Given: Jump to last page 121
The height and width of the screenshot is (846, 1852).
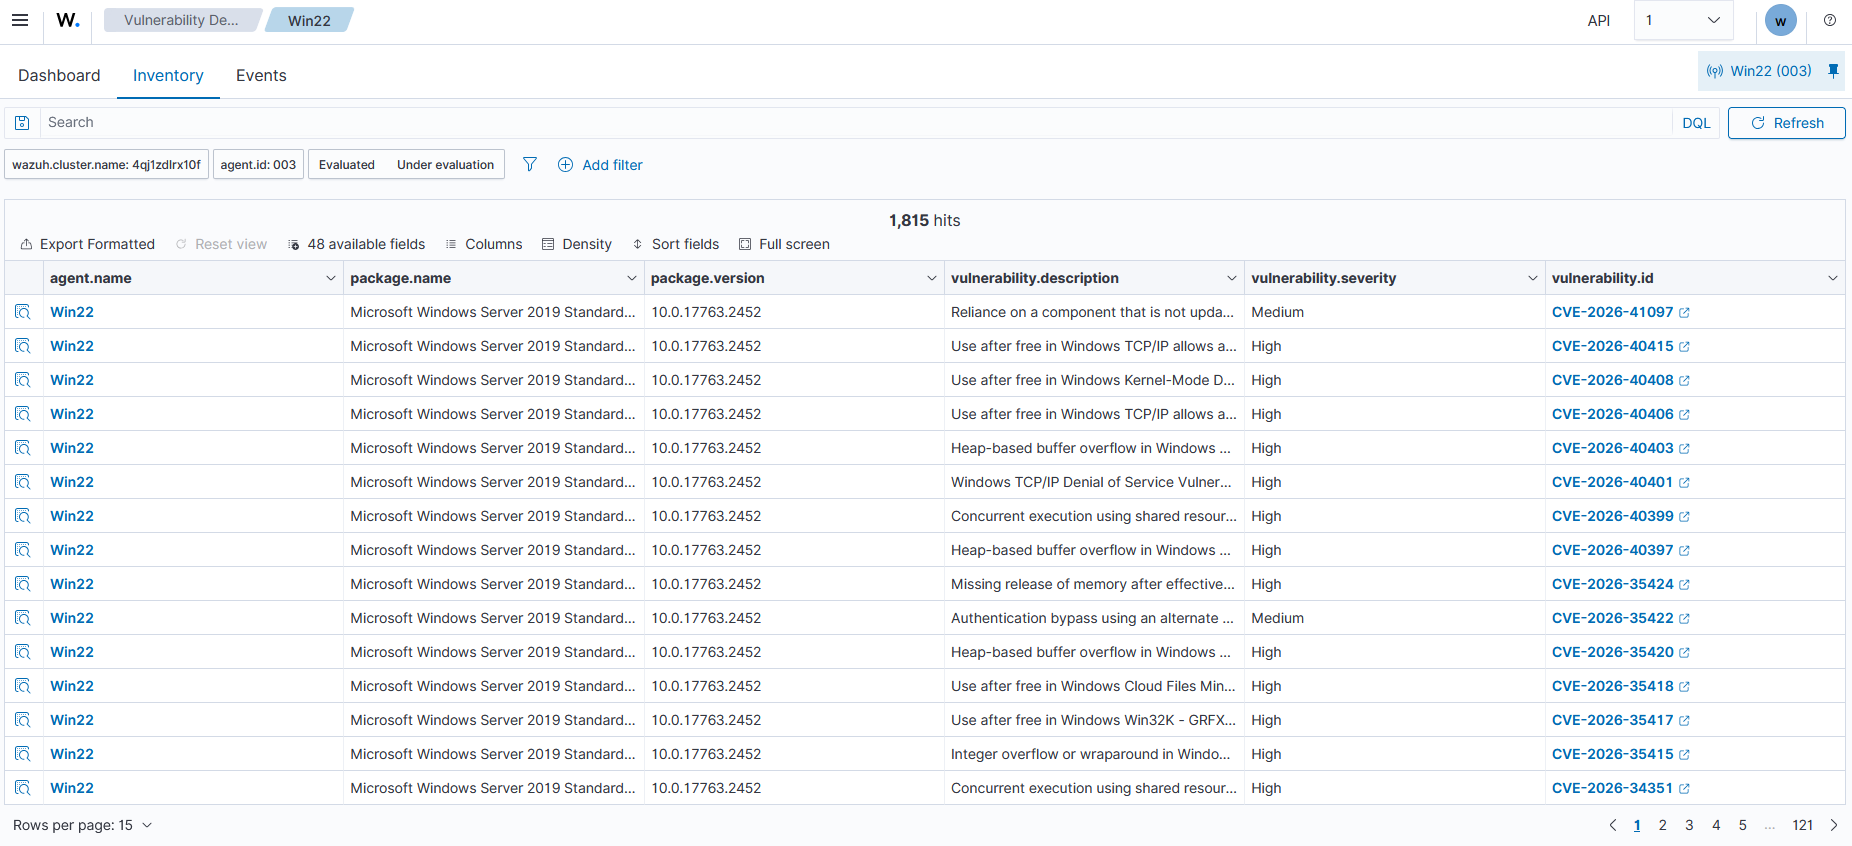Looking at the screenshot, I should click(1803, 825).
